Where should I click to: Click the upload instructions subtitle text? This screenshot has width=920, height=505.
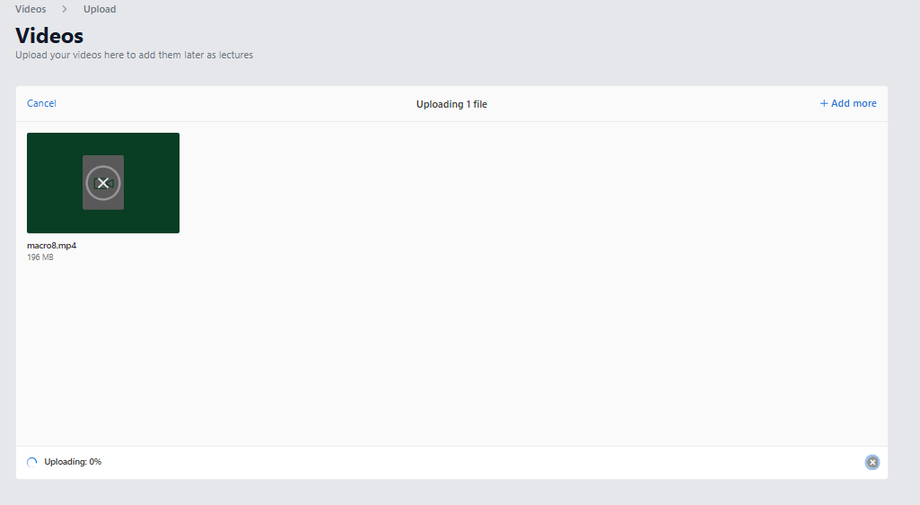[x=134, y=55]
